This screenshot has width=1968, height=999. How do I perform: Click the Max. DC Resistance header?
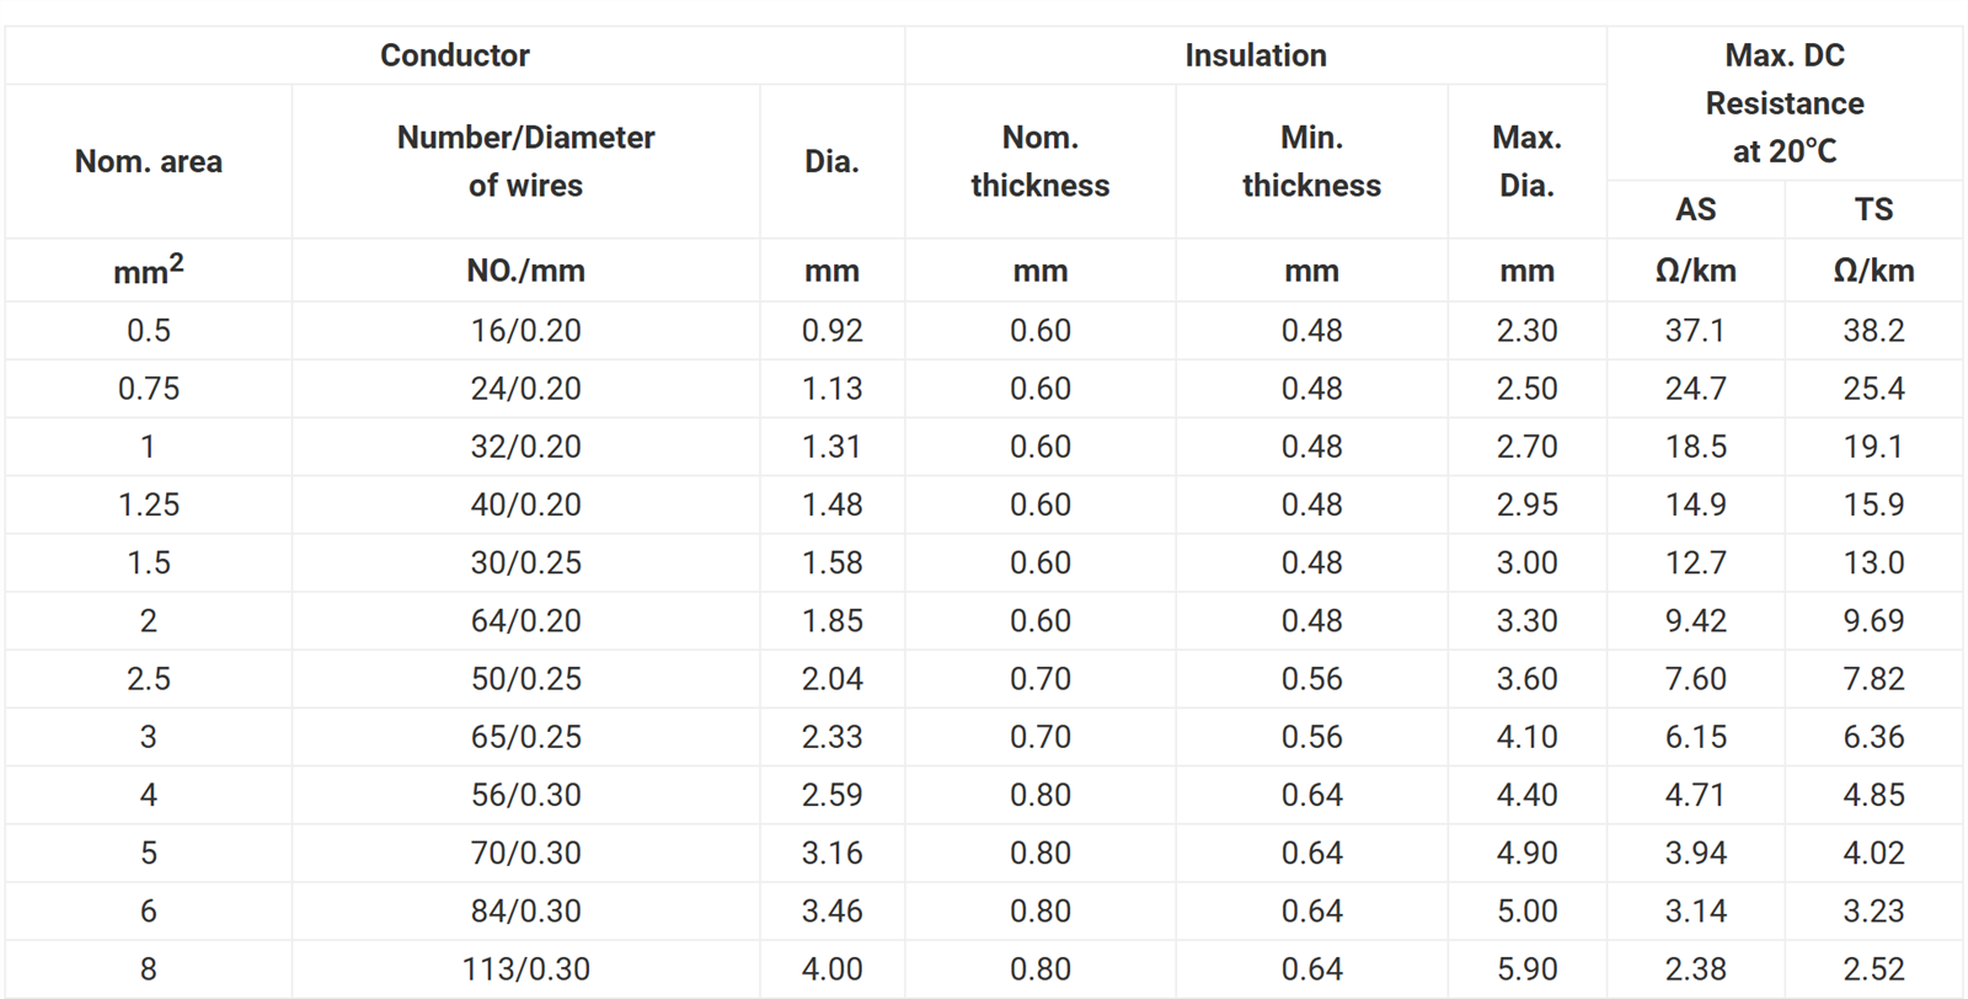1784,103
